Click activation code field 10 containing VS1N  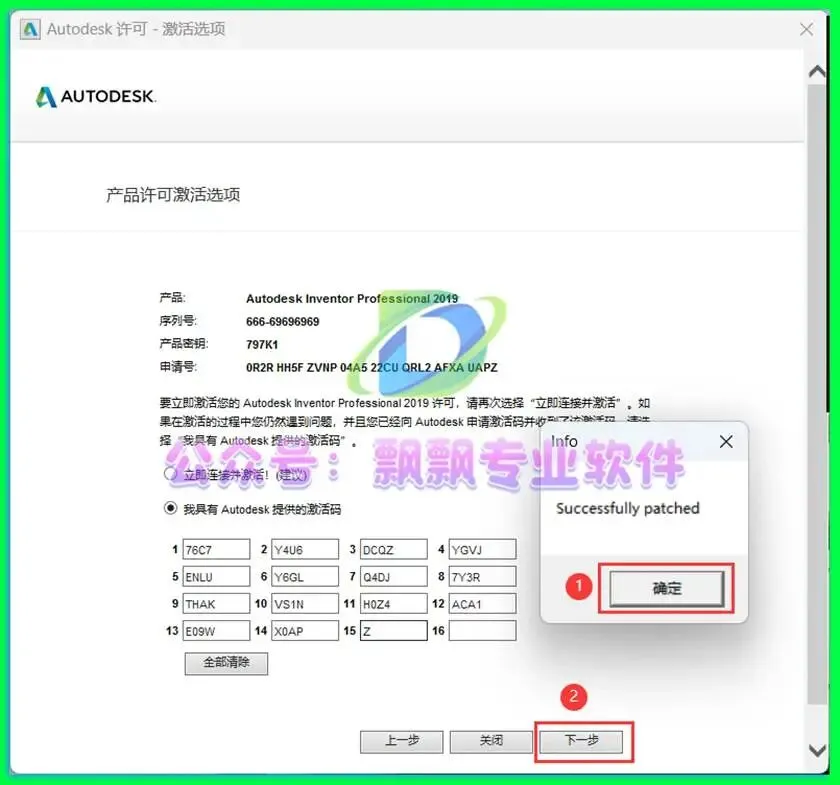click(305, 603)
